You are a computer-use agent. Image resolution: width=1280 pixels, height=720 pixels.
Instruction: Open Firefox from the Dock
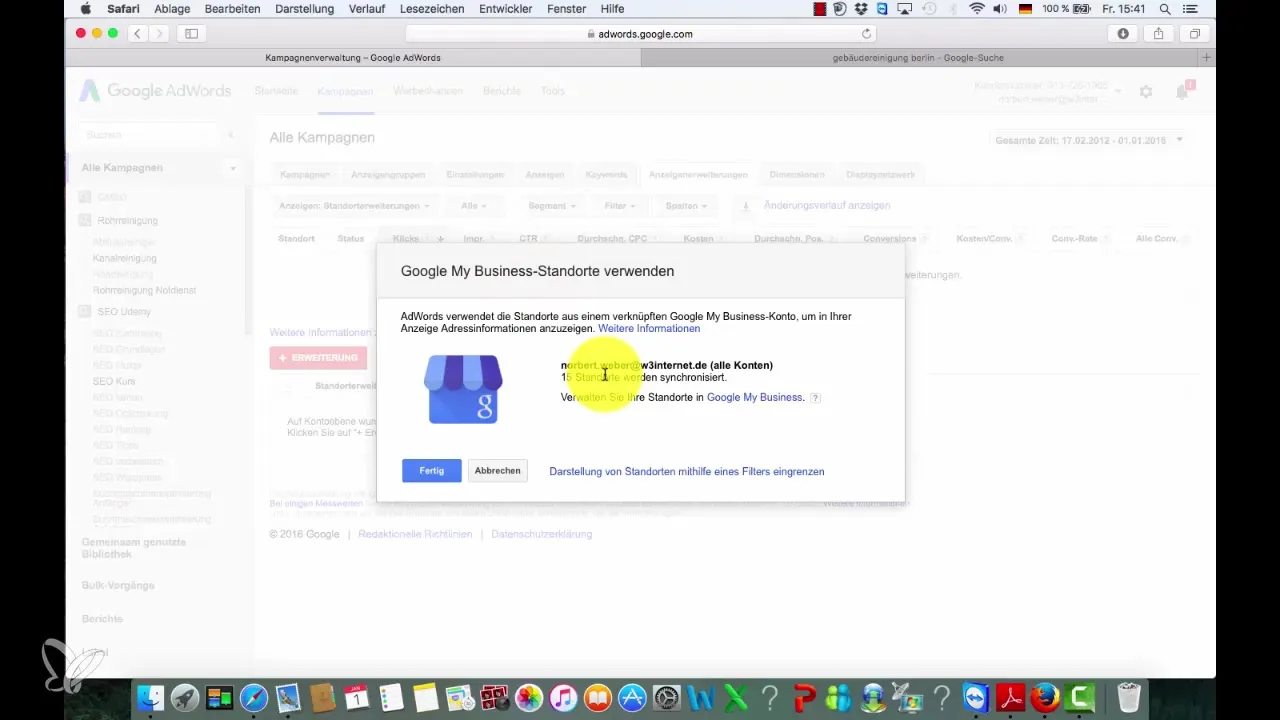tap(1045, 696)
